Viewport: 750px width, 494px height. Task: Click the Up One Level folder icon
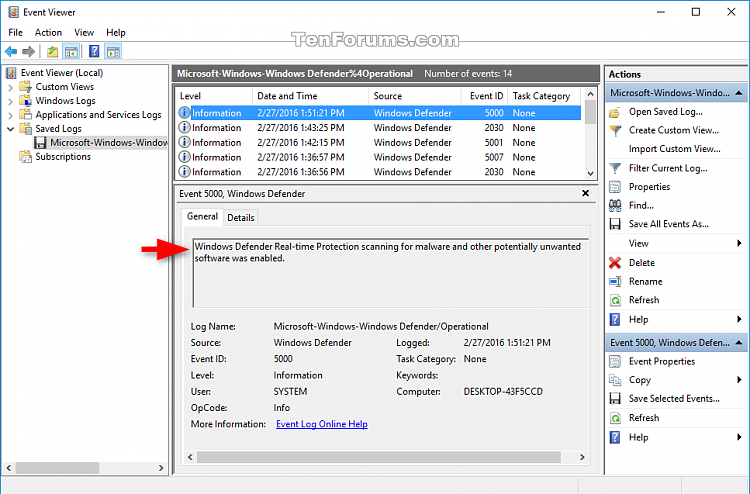(52, 52)
